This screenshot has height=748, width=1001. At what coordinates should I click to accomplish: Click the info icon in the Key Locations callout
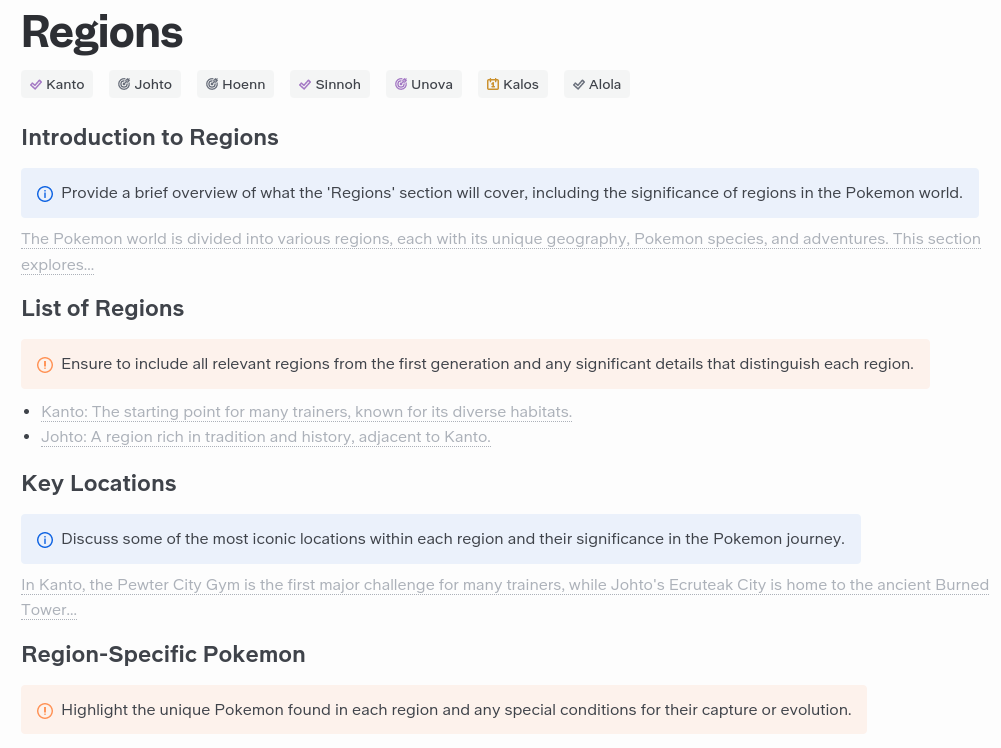45,539
